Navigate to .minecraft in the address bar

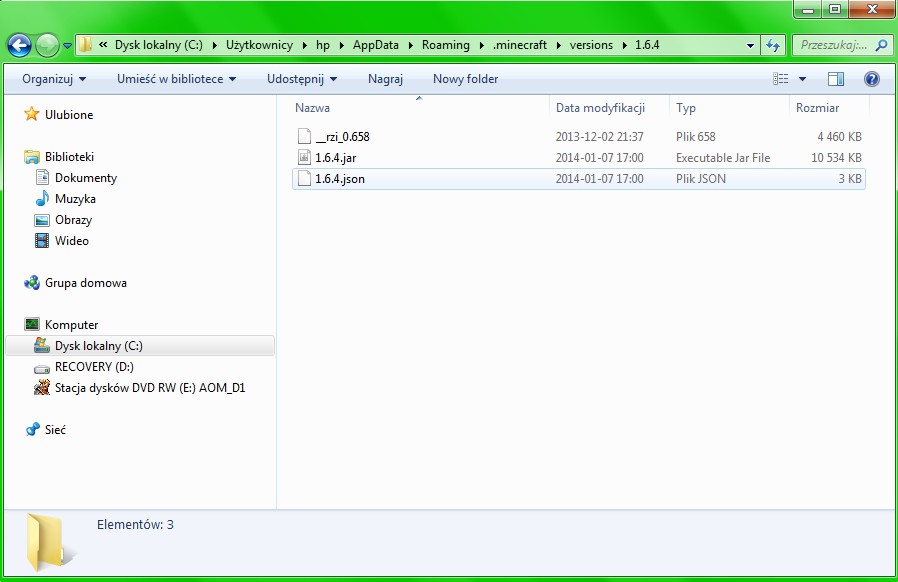coord(520,45)
